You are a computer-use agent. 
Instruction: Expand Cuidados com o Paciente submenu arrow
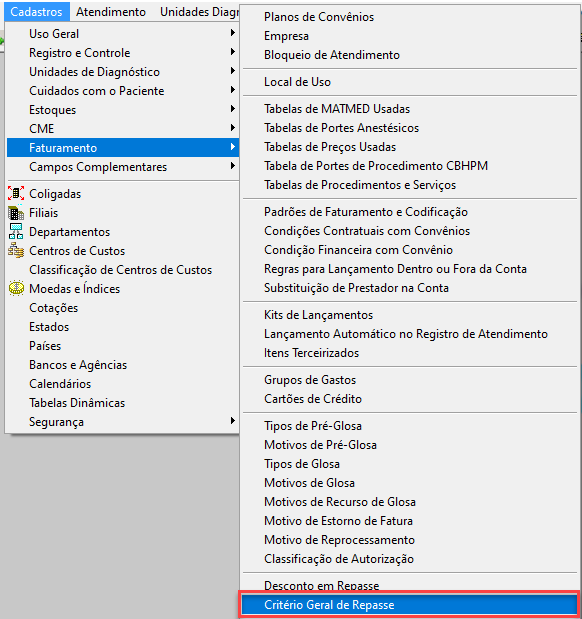[233, 90]
